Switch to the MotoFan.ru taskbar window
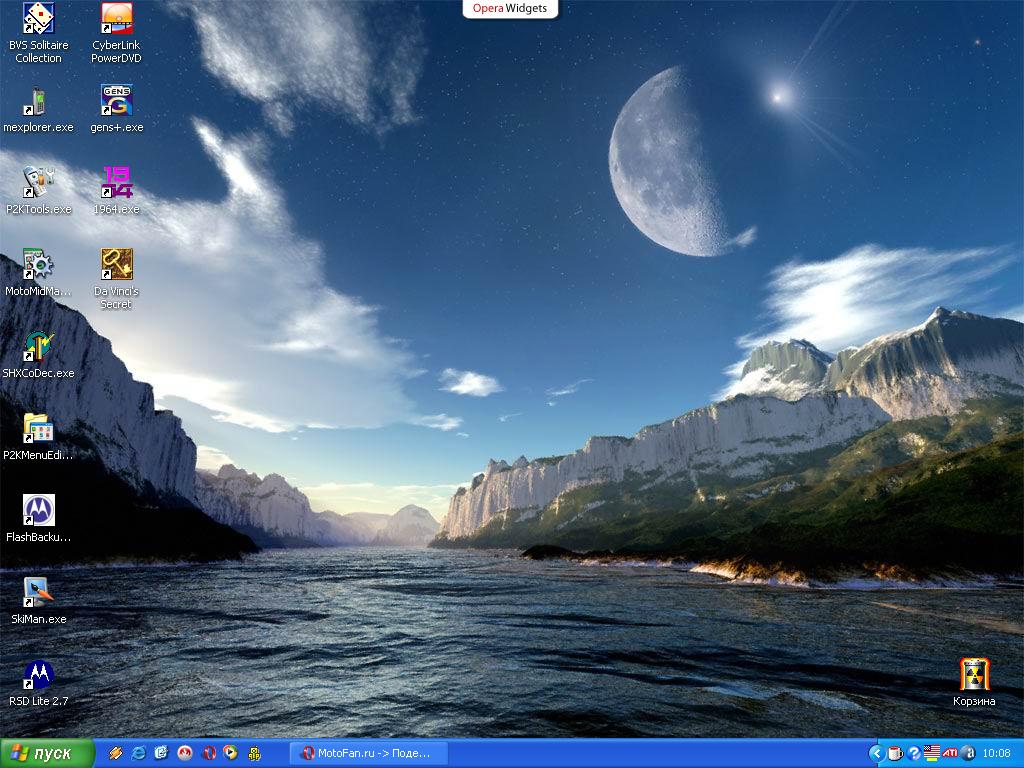Image resolution: width=1024 pixels, height=768 pixels. 368,754
